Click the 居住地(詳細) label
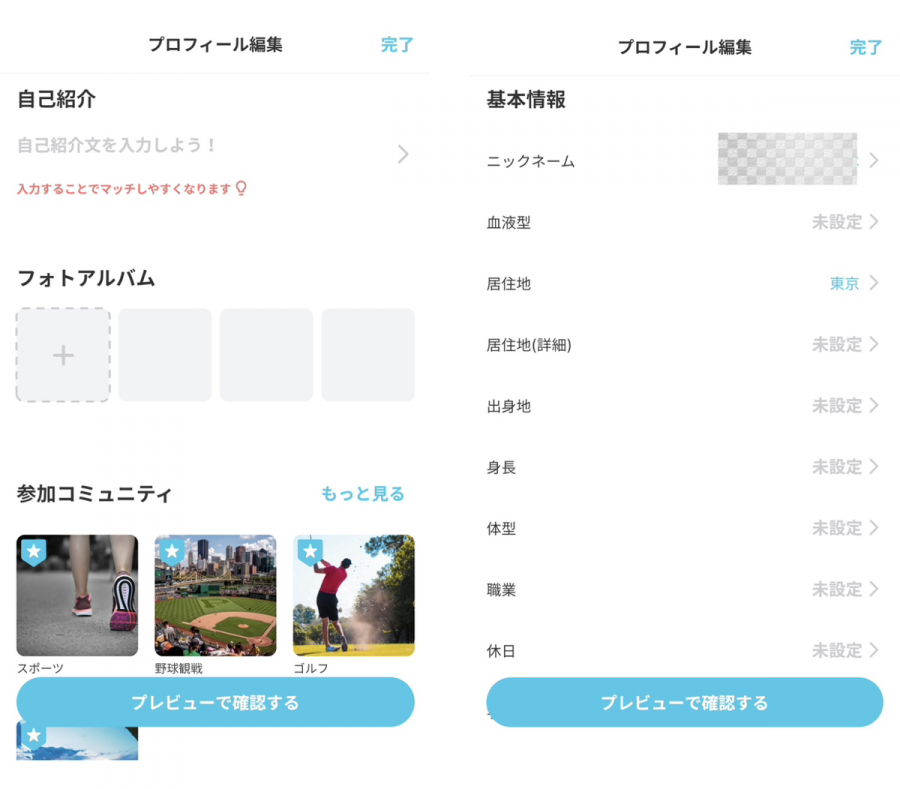Viewport: 900px width, 789px height. click(x=529, y=345)
